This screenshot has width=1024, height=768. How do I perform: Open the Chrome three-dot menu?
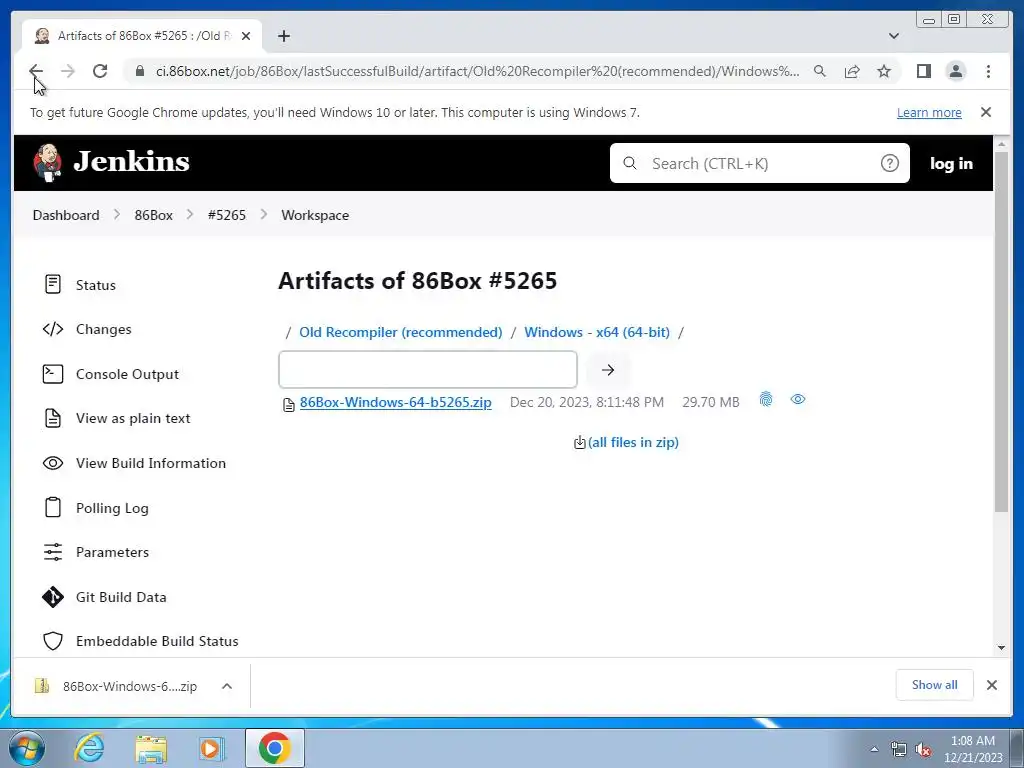pos(988,71)
